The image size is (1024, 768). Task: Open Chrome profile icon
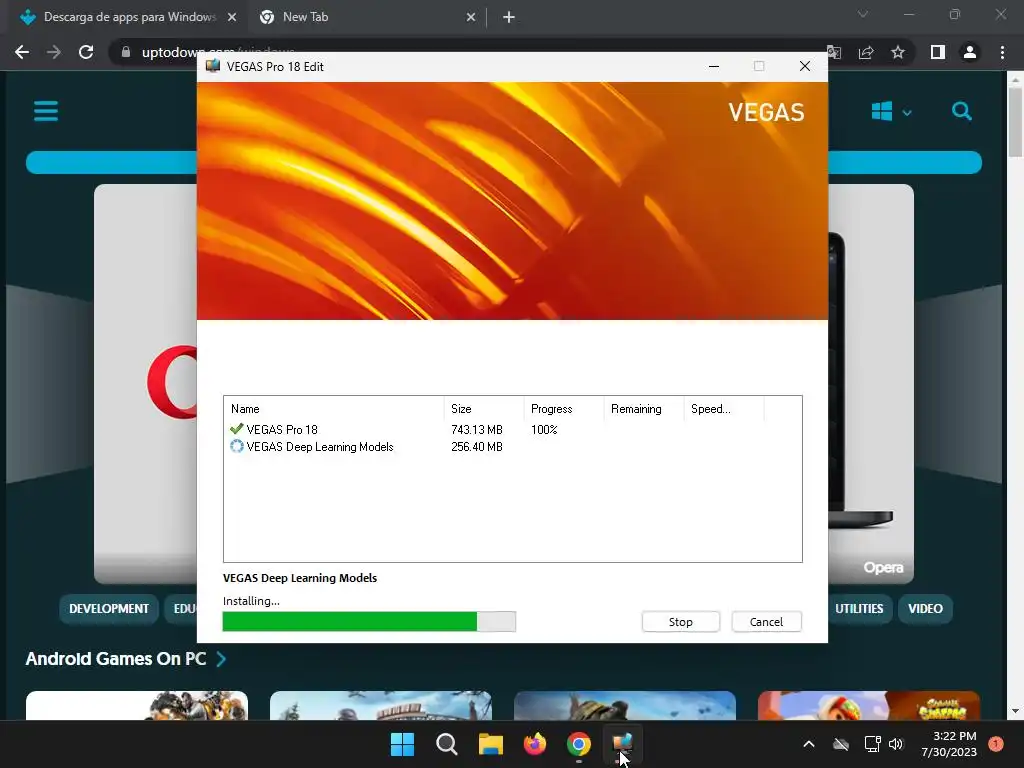970,52
